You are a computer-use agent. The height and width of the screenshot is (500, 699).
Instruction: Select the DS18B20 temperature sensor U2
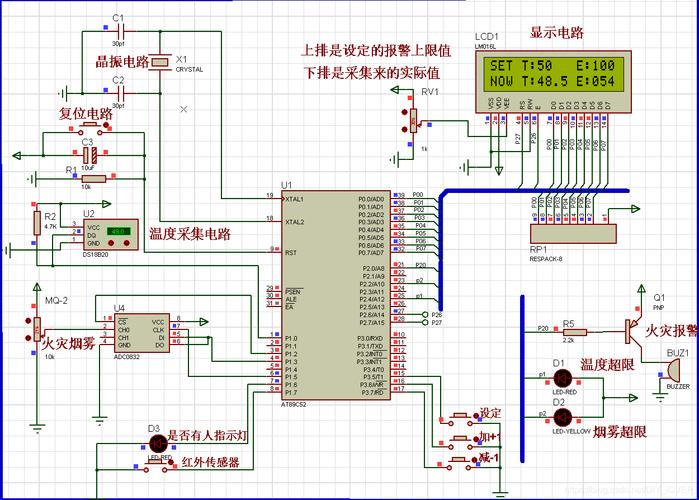pos(111,234)
